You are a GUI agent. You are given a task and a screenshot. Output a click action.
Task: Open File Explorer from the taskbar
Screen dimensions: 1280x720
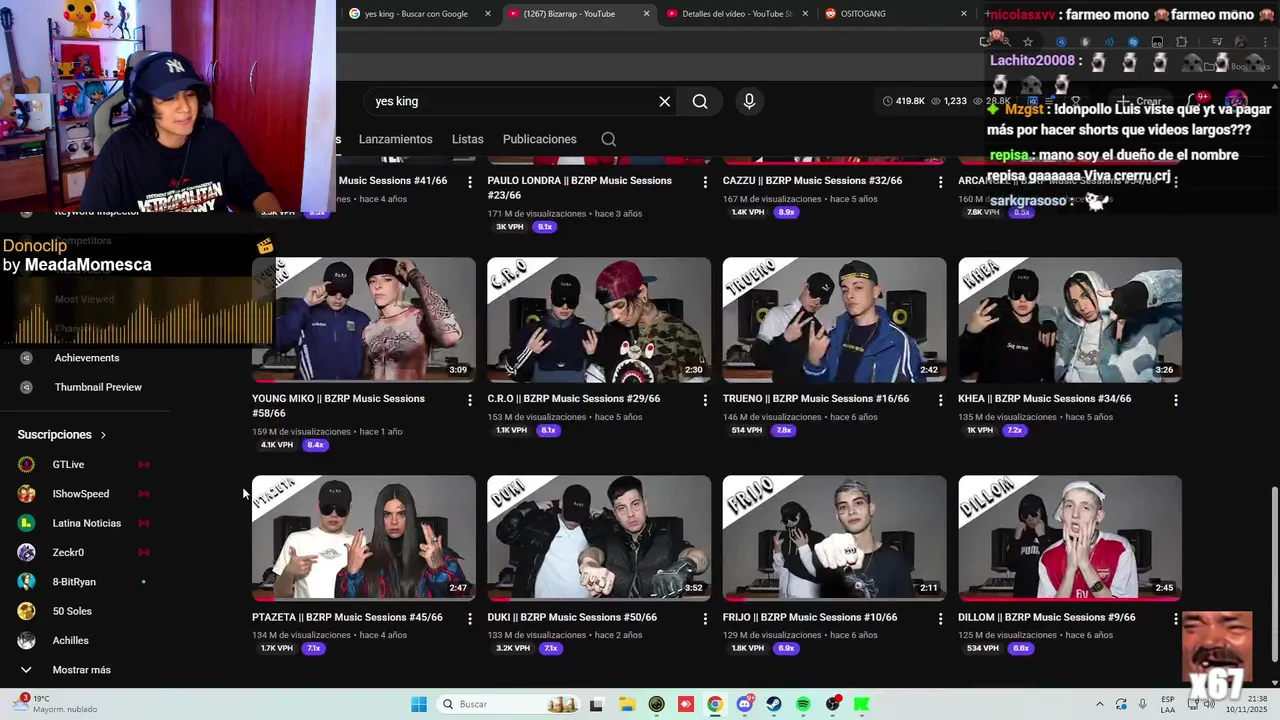click(x=626, y=704)
